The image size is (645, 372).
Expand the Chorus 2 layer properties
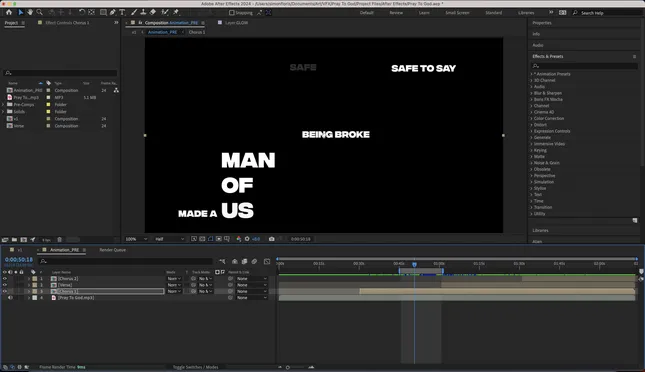[29, 279]
